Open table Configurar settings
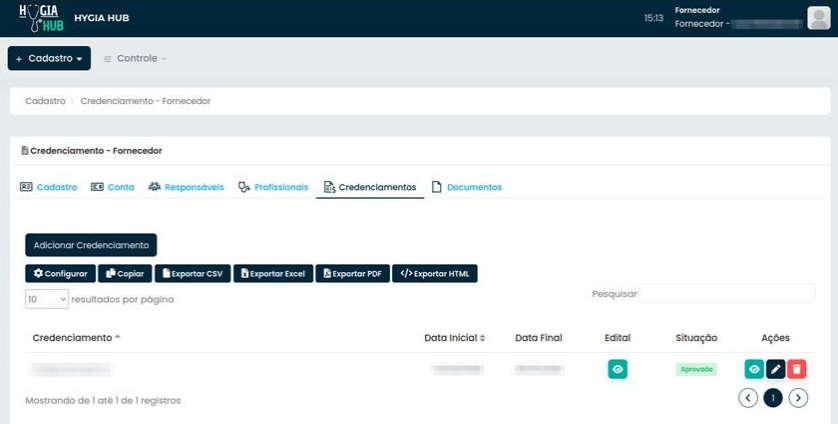 (x=60, y=273)
